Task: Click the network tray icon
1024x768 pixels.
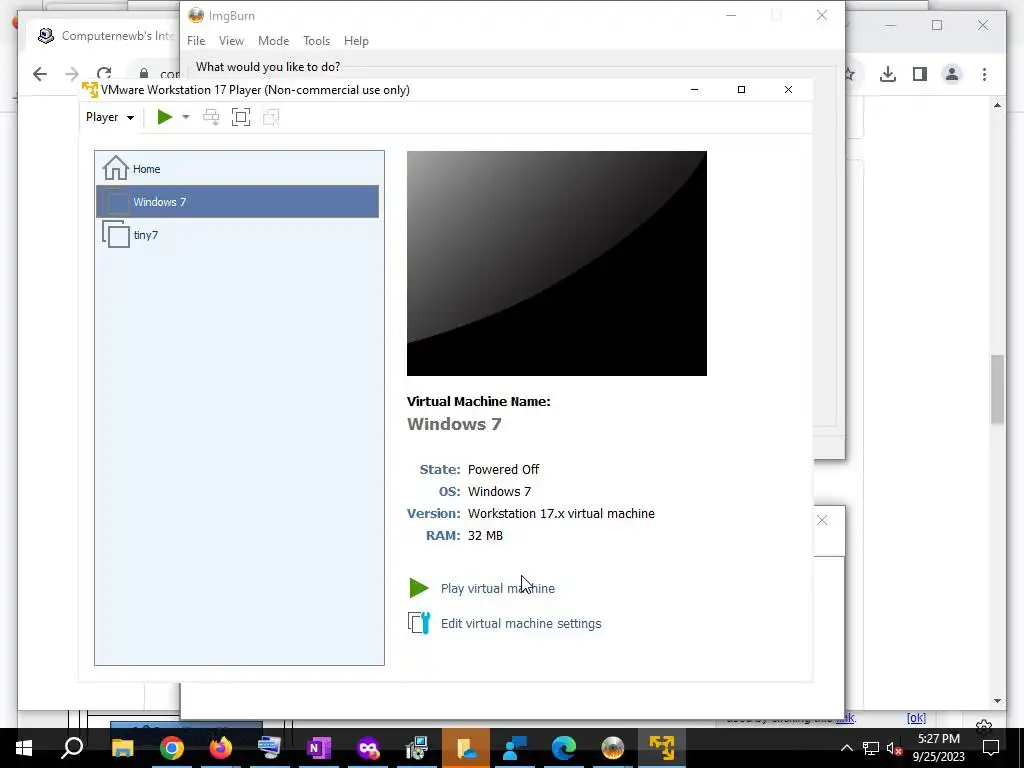Action: coord(871,748)
